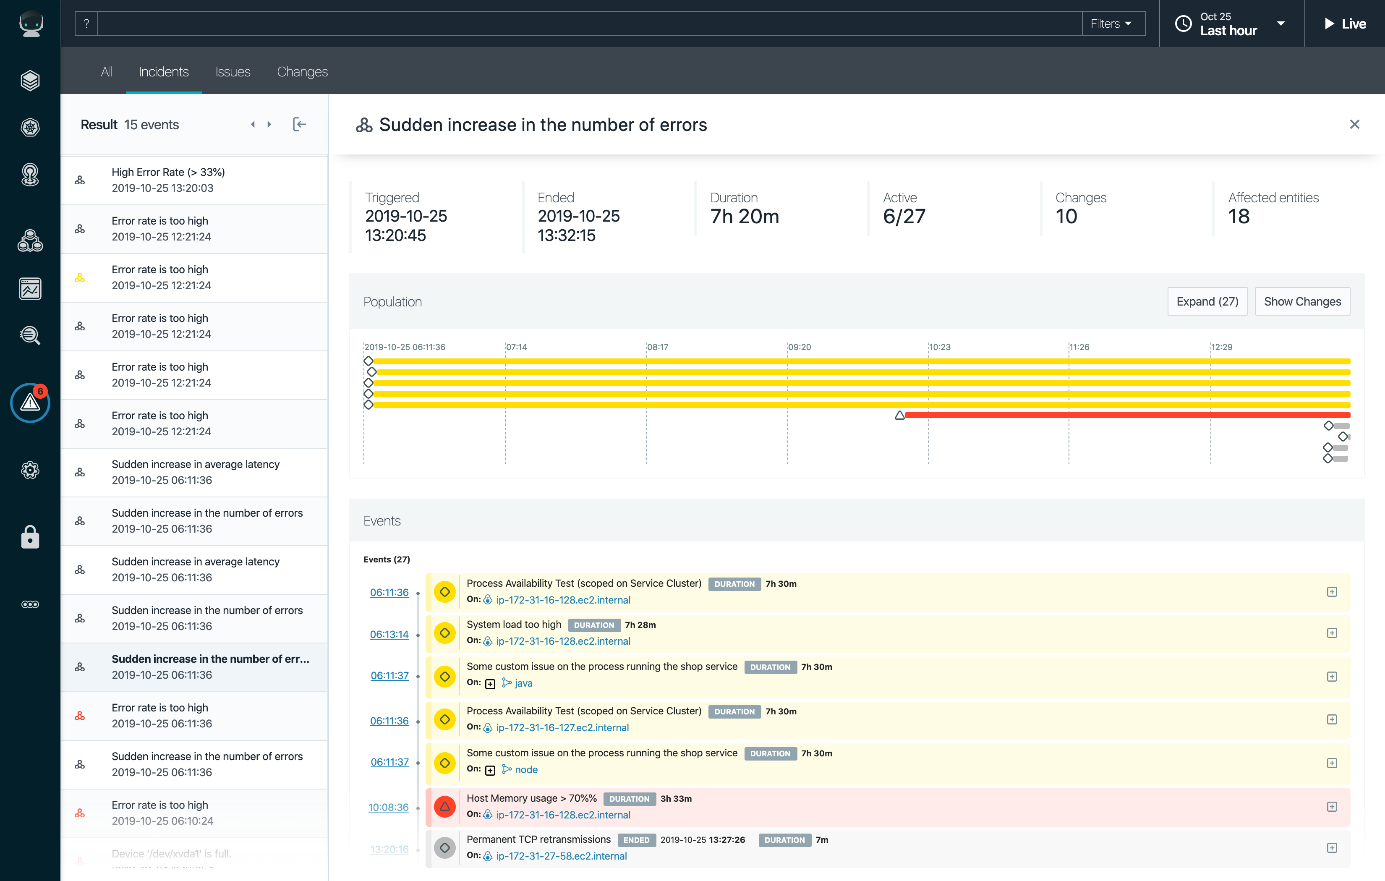
Task: Open the Kubernetes wheel icon in sidebar
Action: pos(30,127)
